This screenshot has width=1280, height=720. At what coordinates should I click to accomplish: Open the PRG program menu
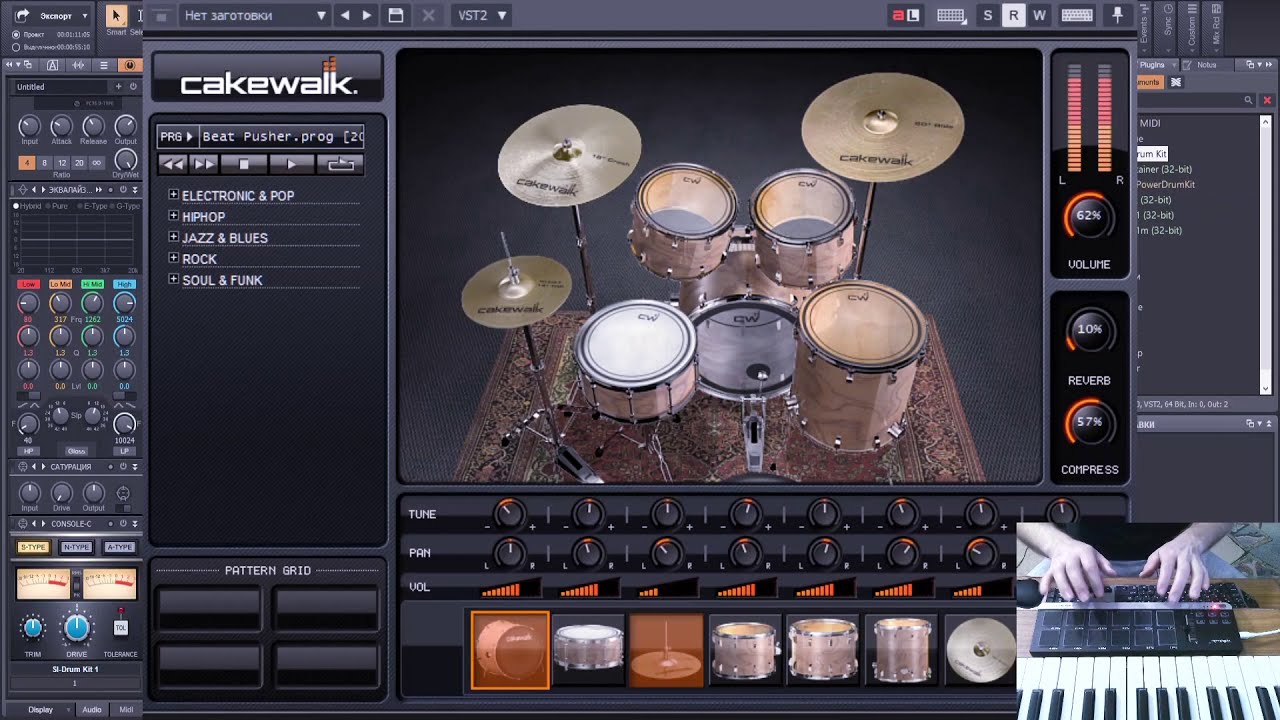176,136
